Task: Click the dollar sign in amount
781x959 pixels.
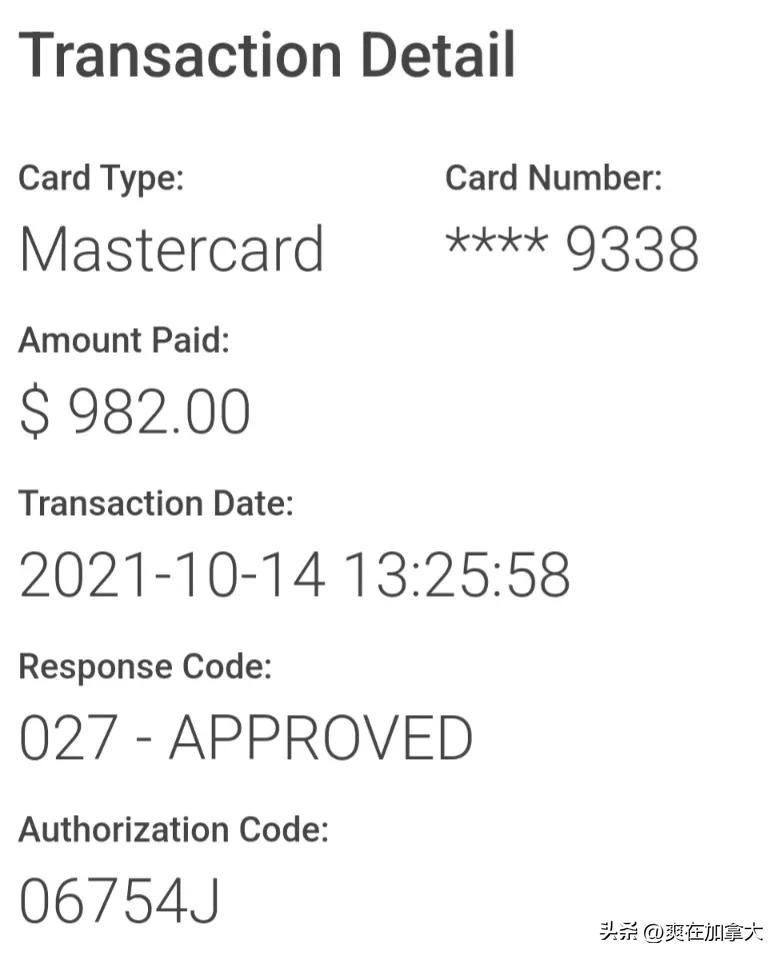Action: click(34, 412)
